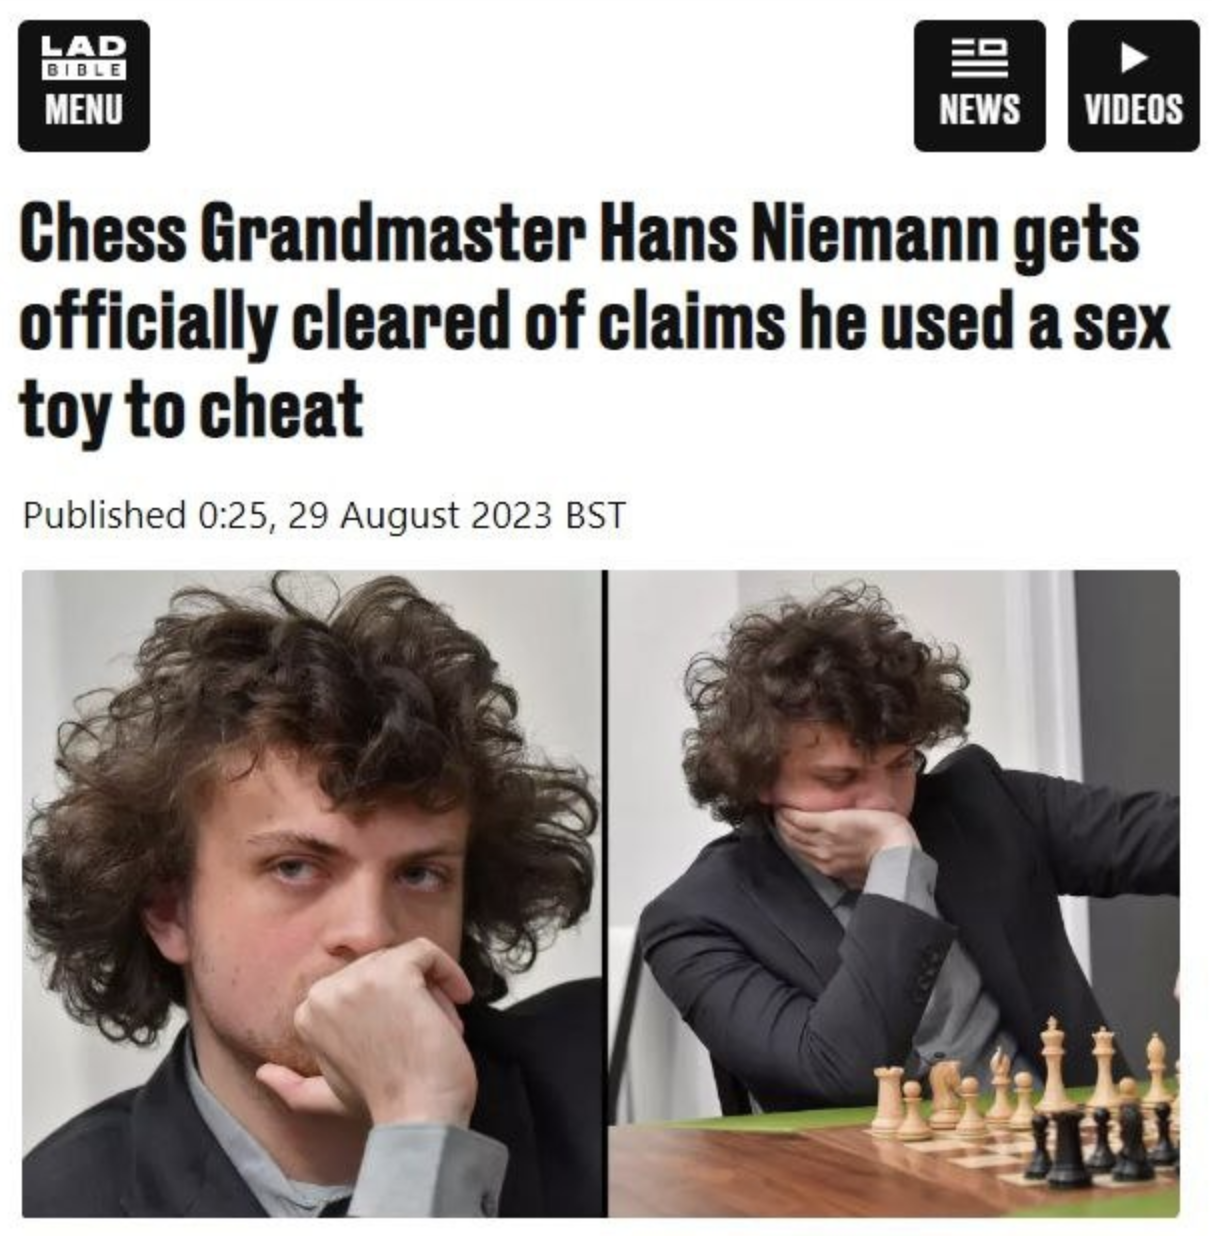This screenshot has height=1236, width=1212.
Task: Click the white chess pieces in photo
Action: [x=1020, y=1085]
